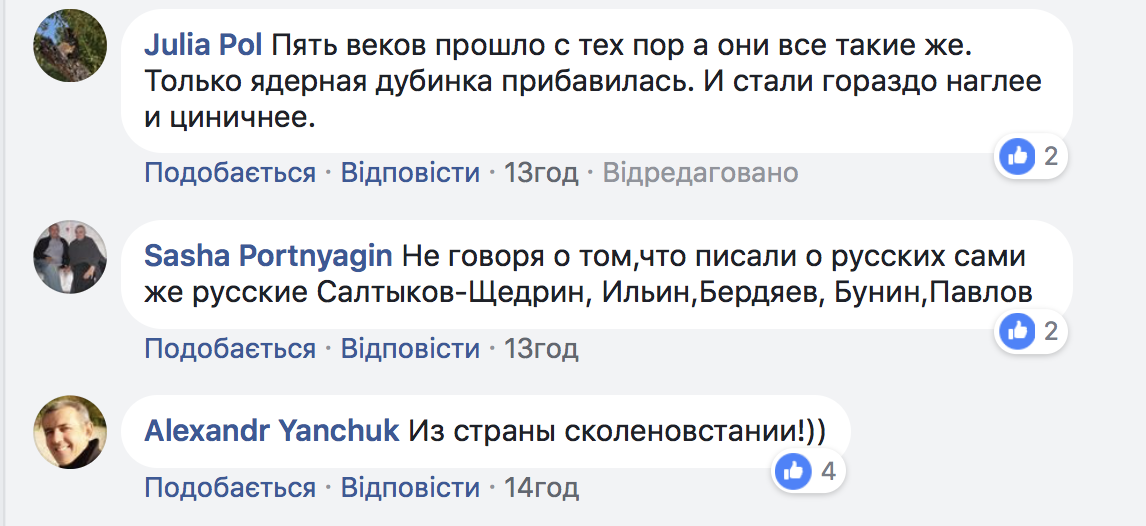Click the like reaction icon on Alexandr Yanchuk's comment
The image size is (1146, 526).
tap(796, 470)
